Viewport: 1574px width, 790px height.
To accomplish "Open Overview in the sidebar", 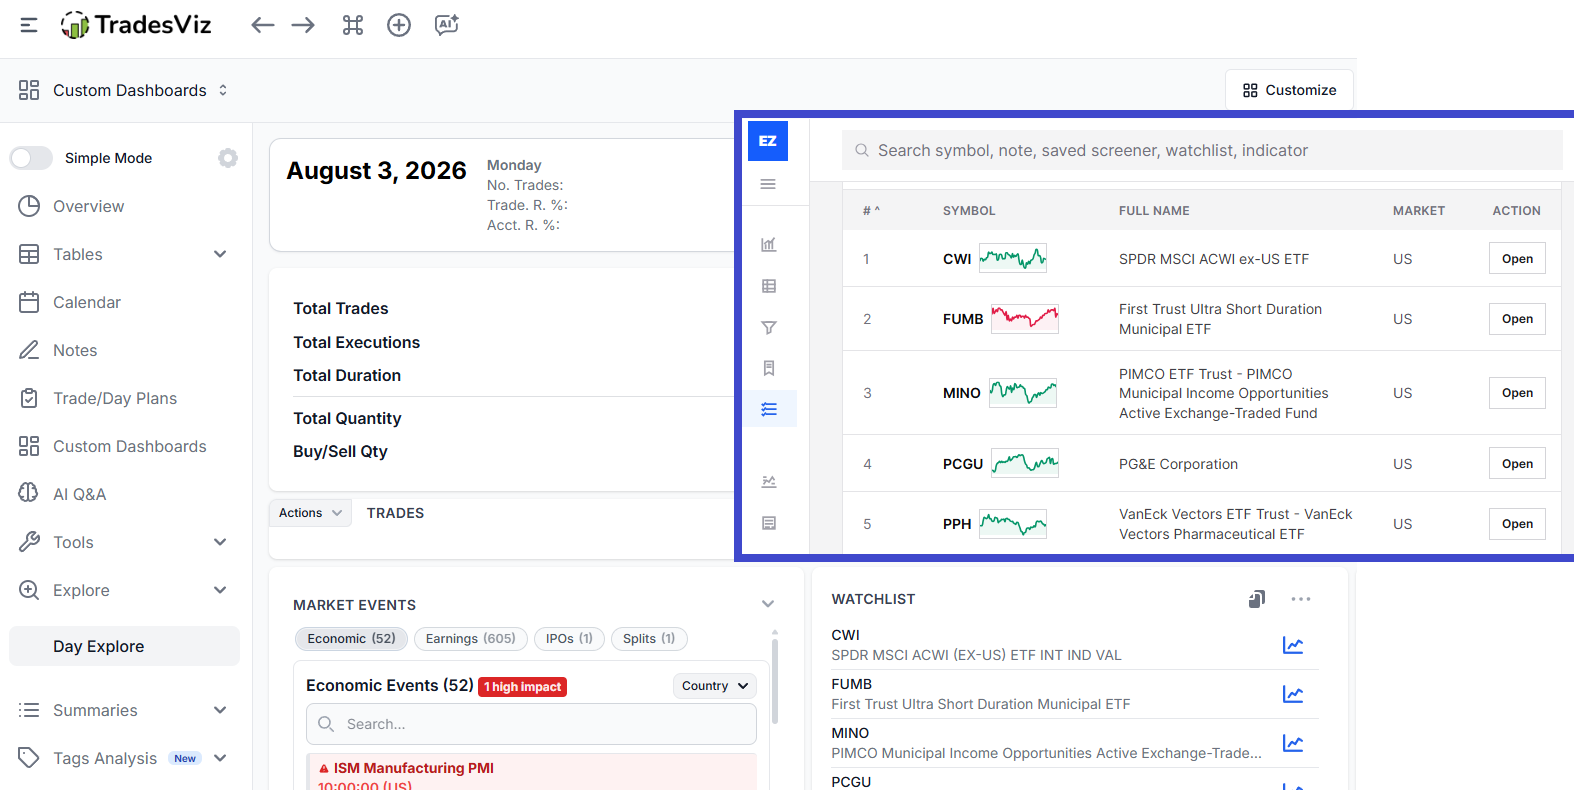I will point(88,206).
